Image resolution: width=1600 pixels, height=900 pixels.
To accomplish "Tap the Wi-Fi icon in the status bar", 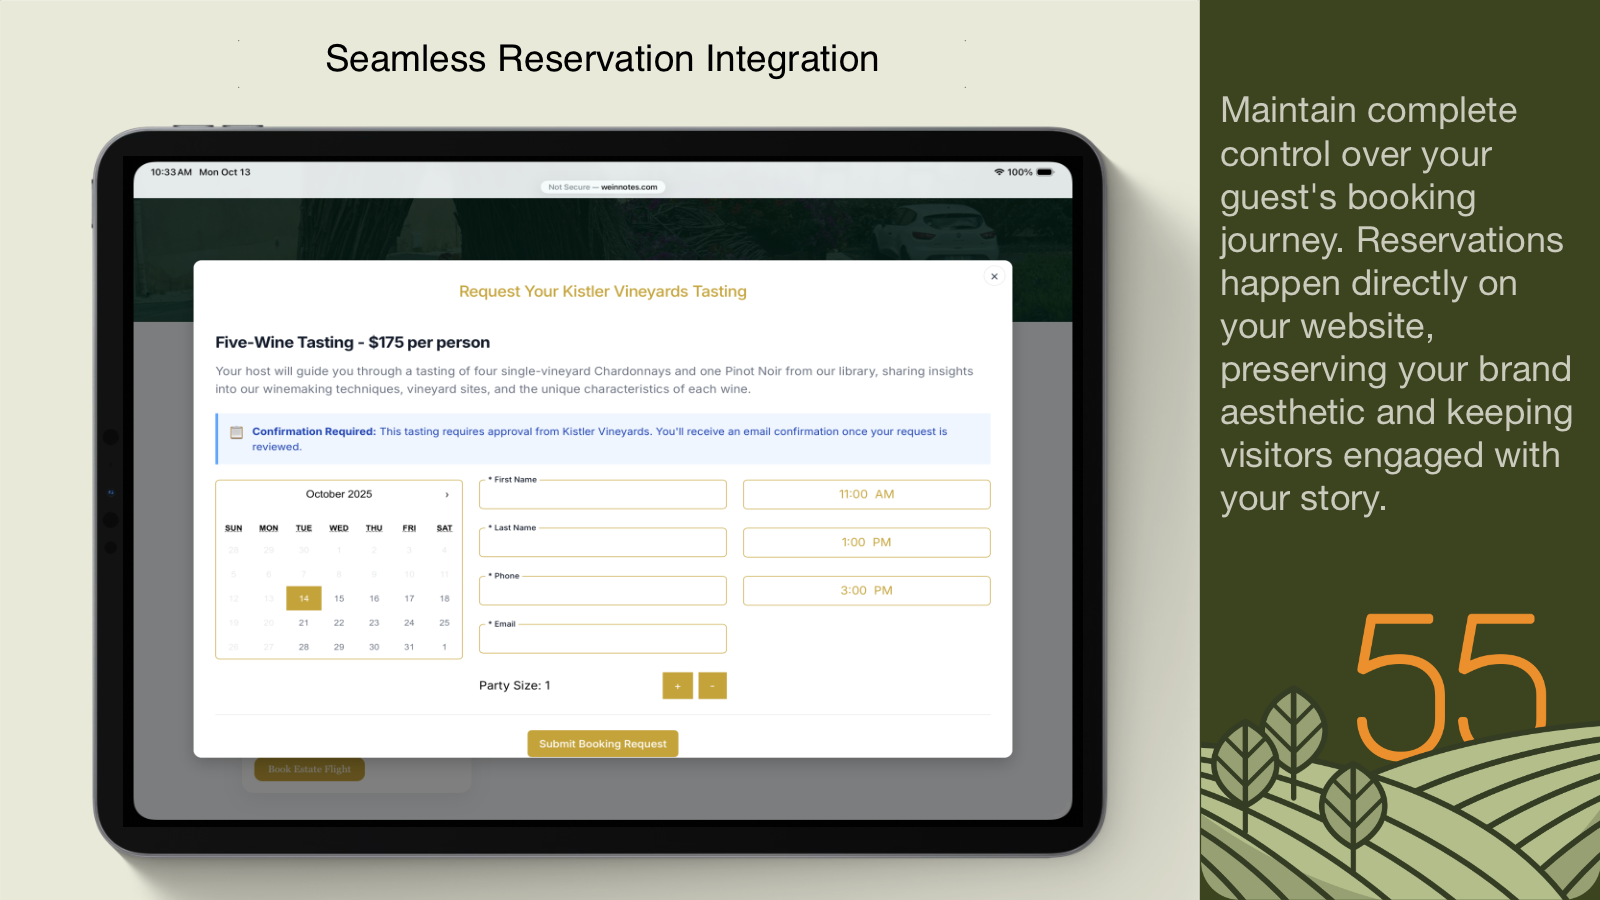I will [x=998, y=171].
